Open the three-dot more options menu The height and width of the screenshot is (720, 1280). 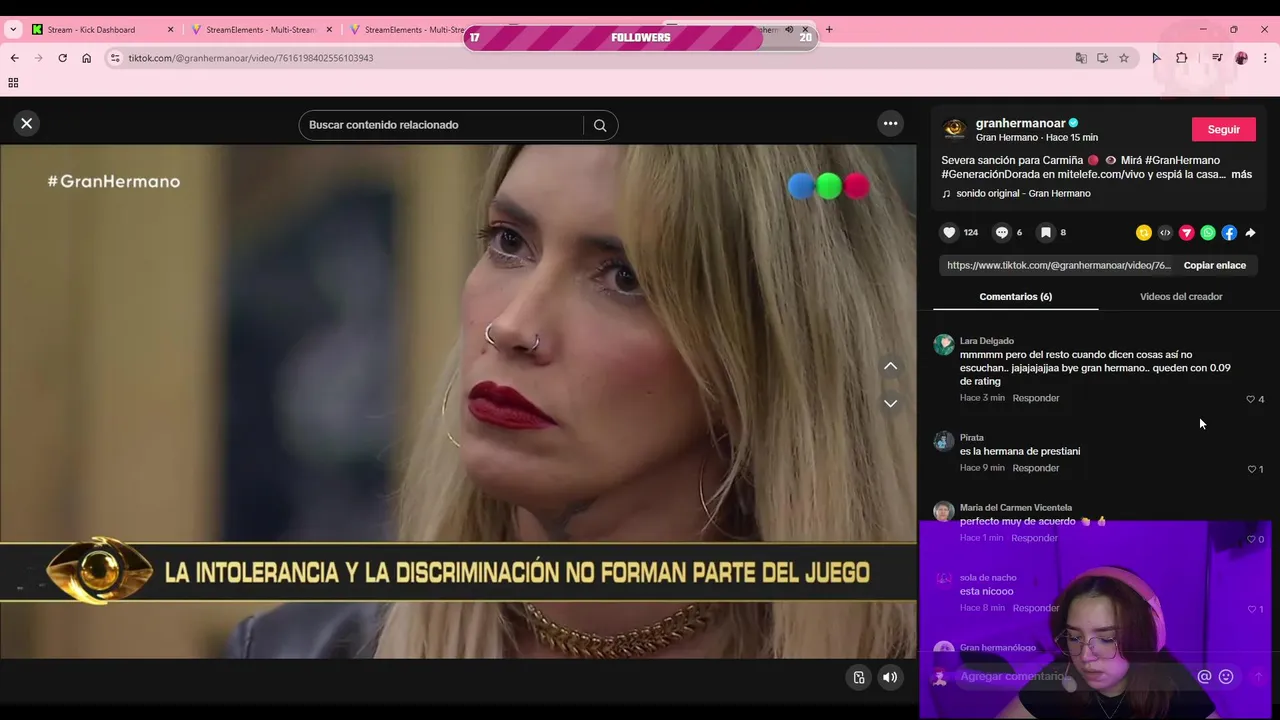(x=890, y=123)
